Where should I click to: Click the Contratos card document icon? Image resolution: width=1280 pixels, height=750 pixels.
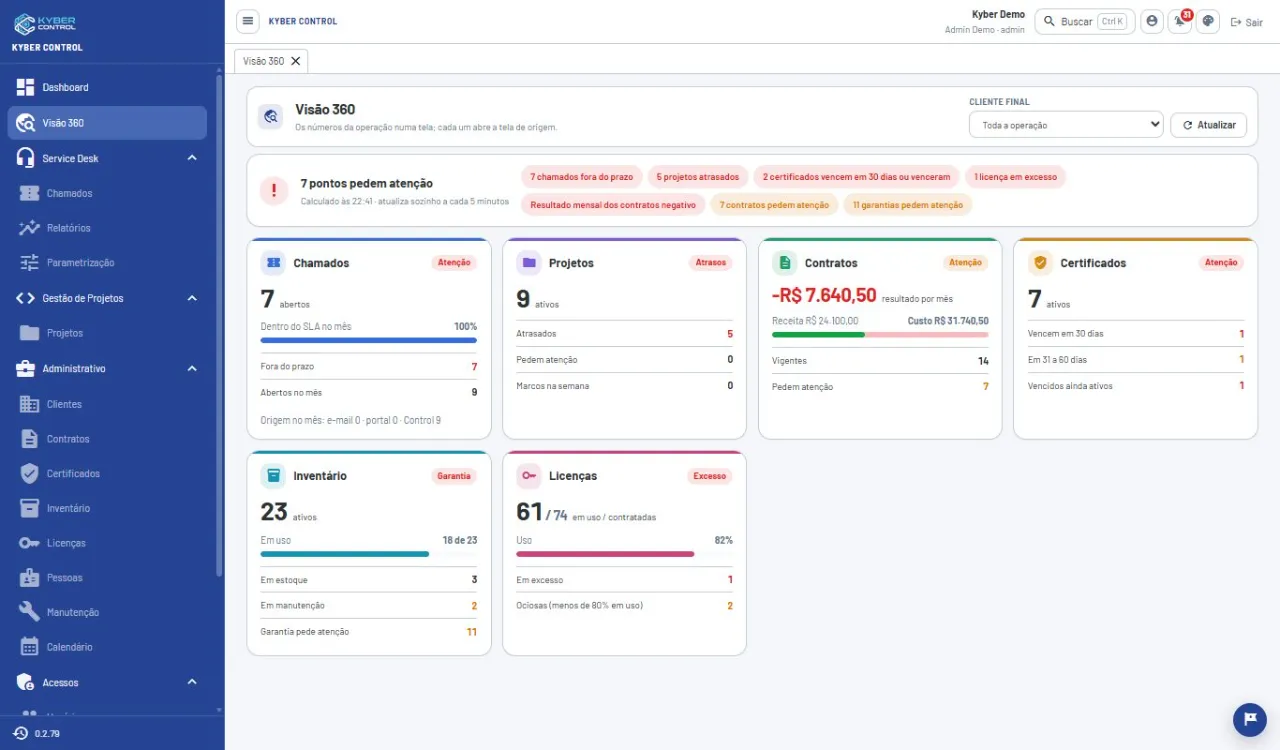coord(785,263)
